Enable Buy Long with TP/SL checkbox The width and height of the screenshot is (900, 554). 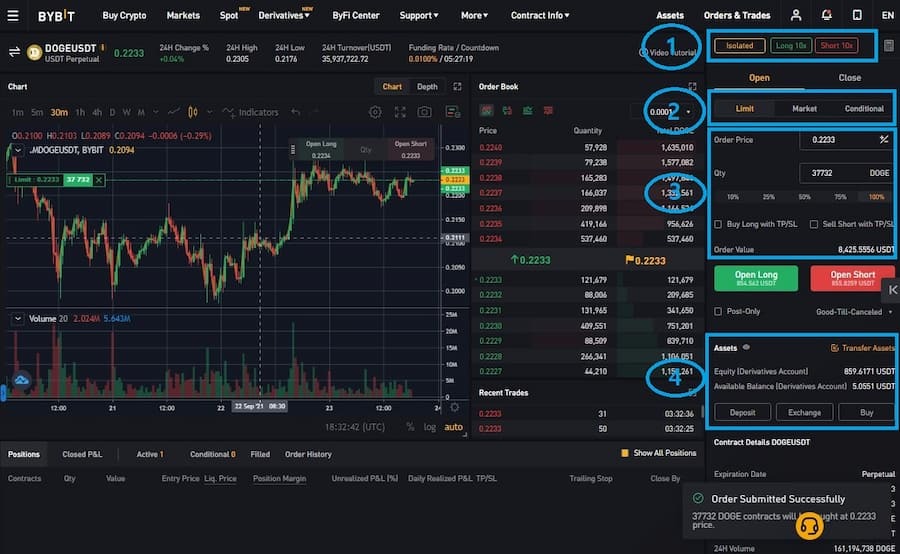(718, 224)
